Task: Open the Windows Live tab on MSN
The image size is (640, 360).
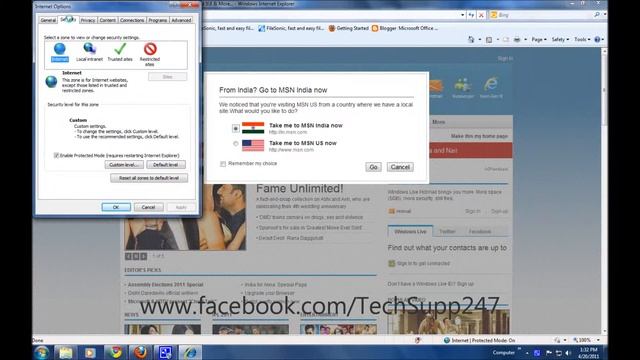Action: (x=410, y=231)
